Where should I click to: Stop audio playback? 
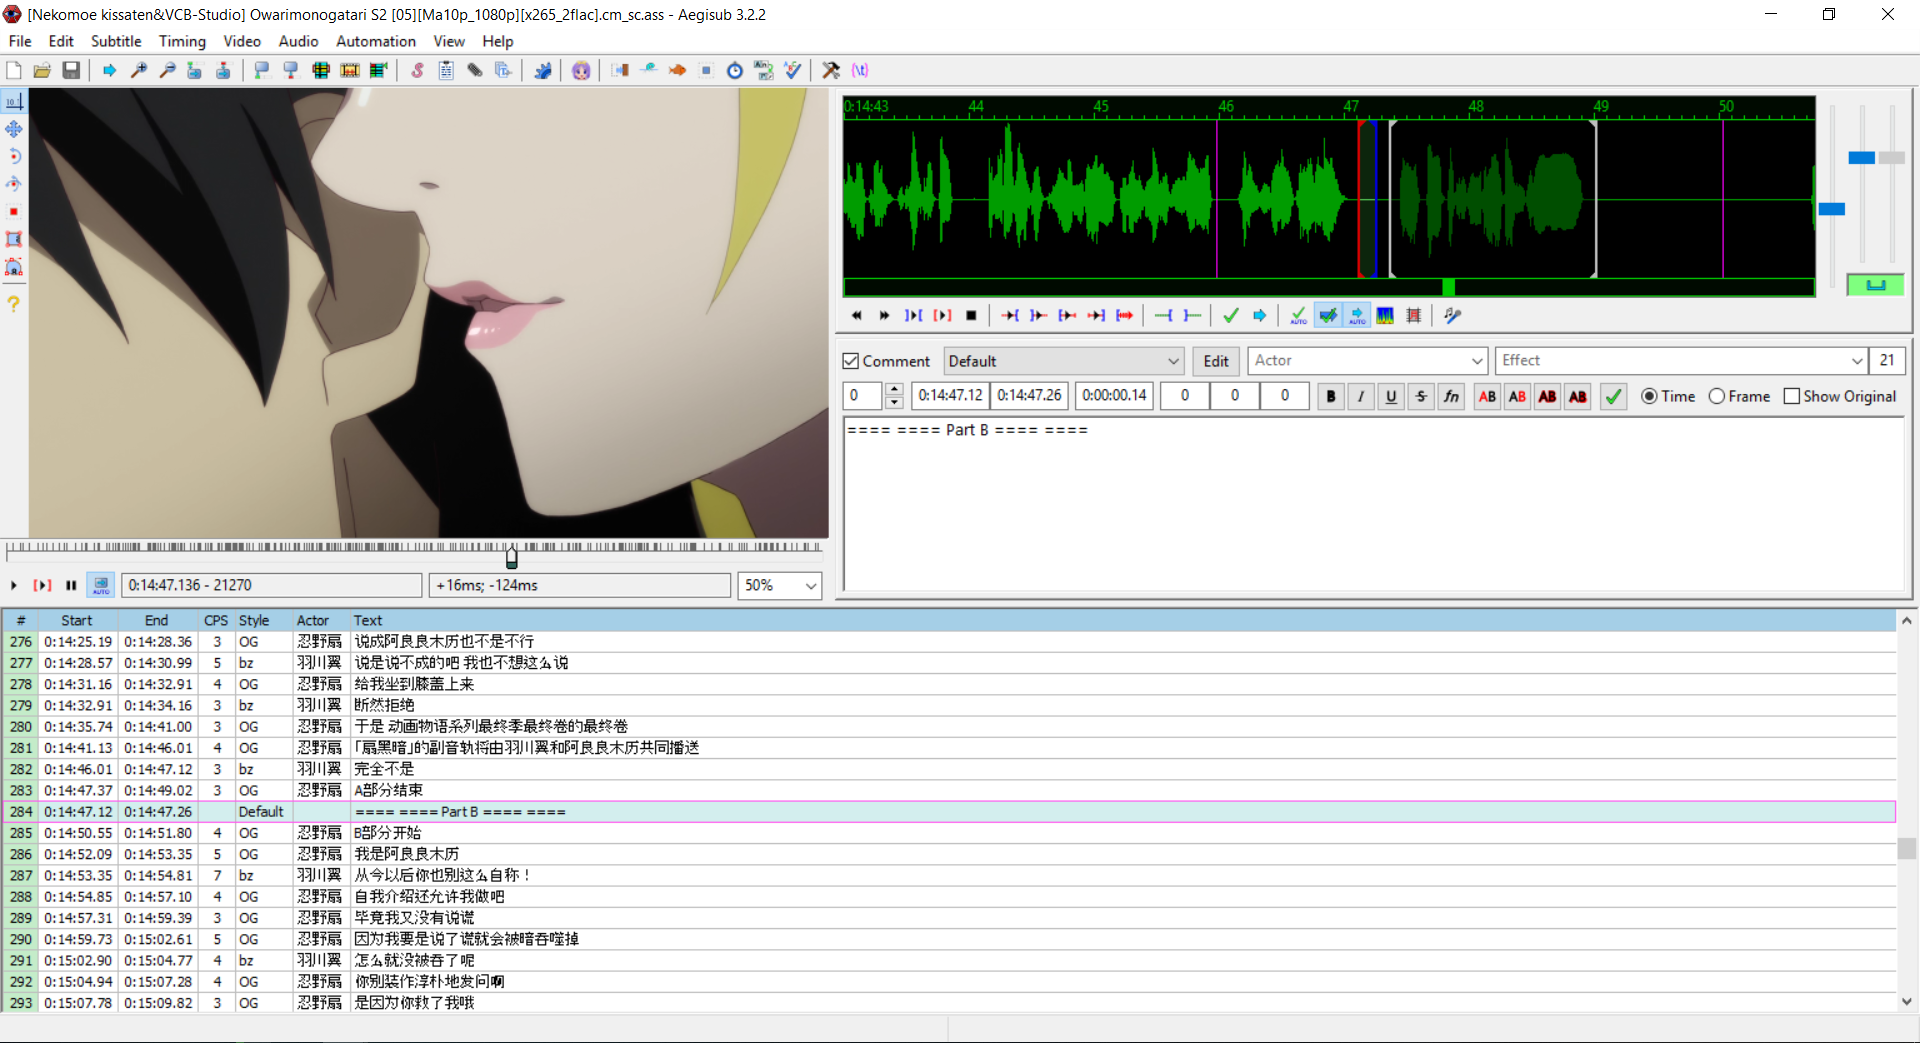click(971, 315)
